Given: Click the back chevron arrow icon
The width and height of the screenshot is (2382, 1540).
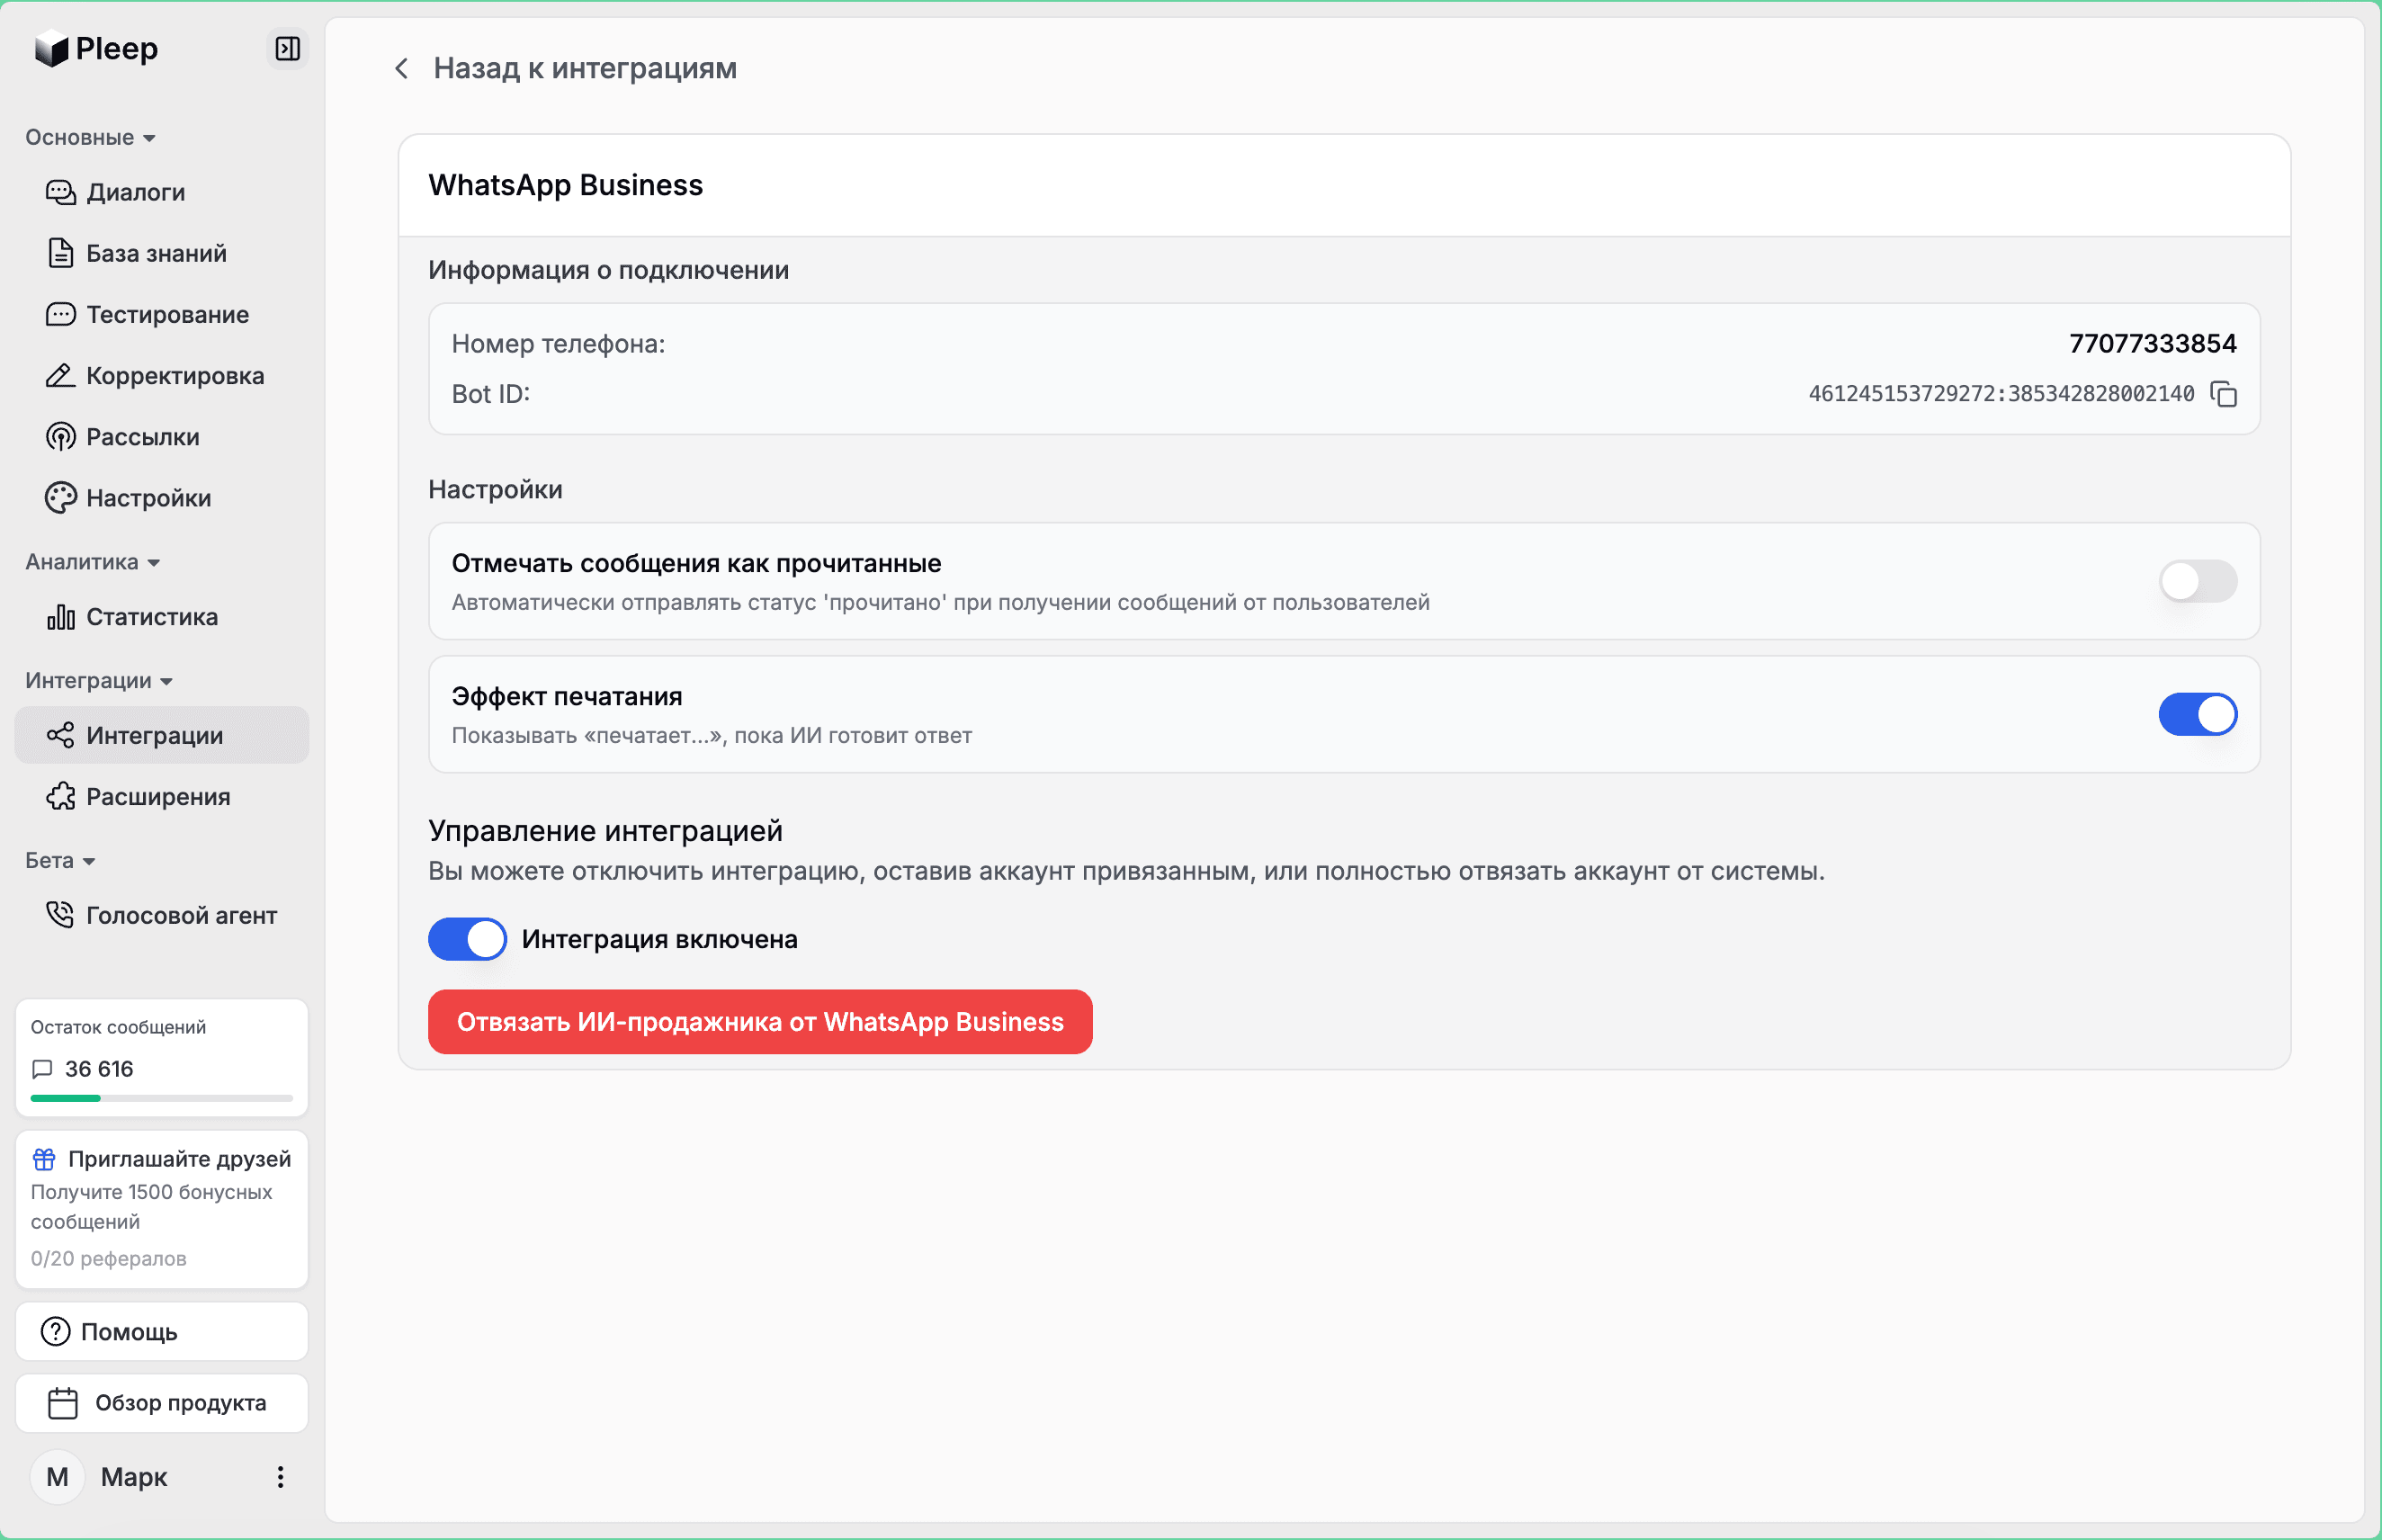Looking at the screenshot, I should [402, 68].
